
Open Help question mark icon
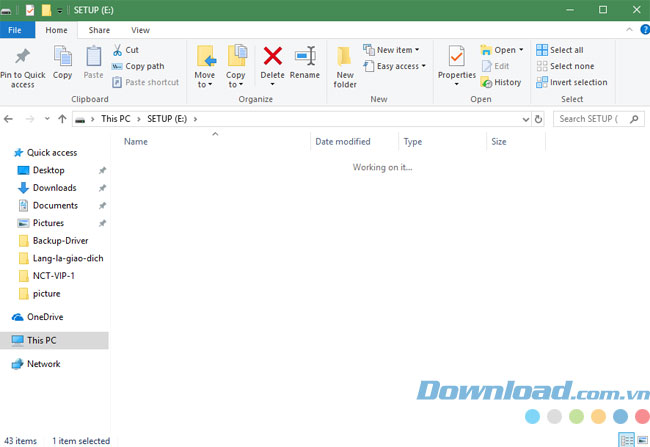click(x=645, y=29)
